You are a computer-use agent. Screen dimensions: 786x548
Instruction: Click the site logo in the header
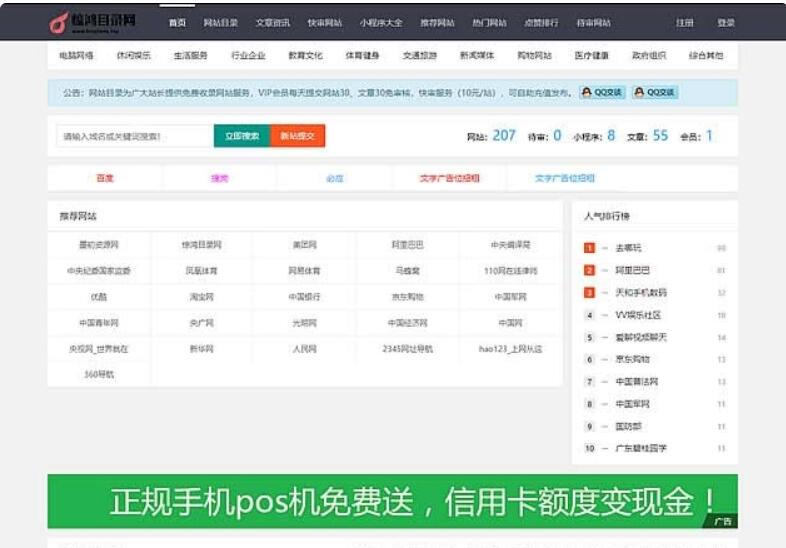(x=92, y=22)
